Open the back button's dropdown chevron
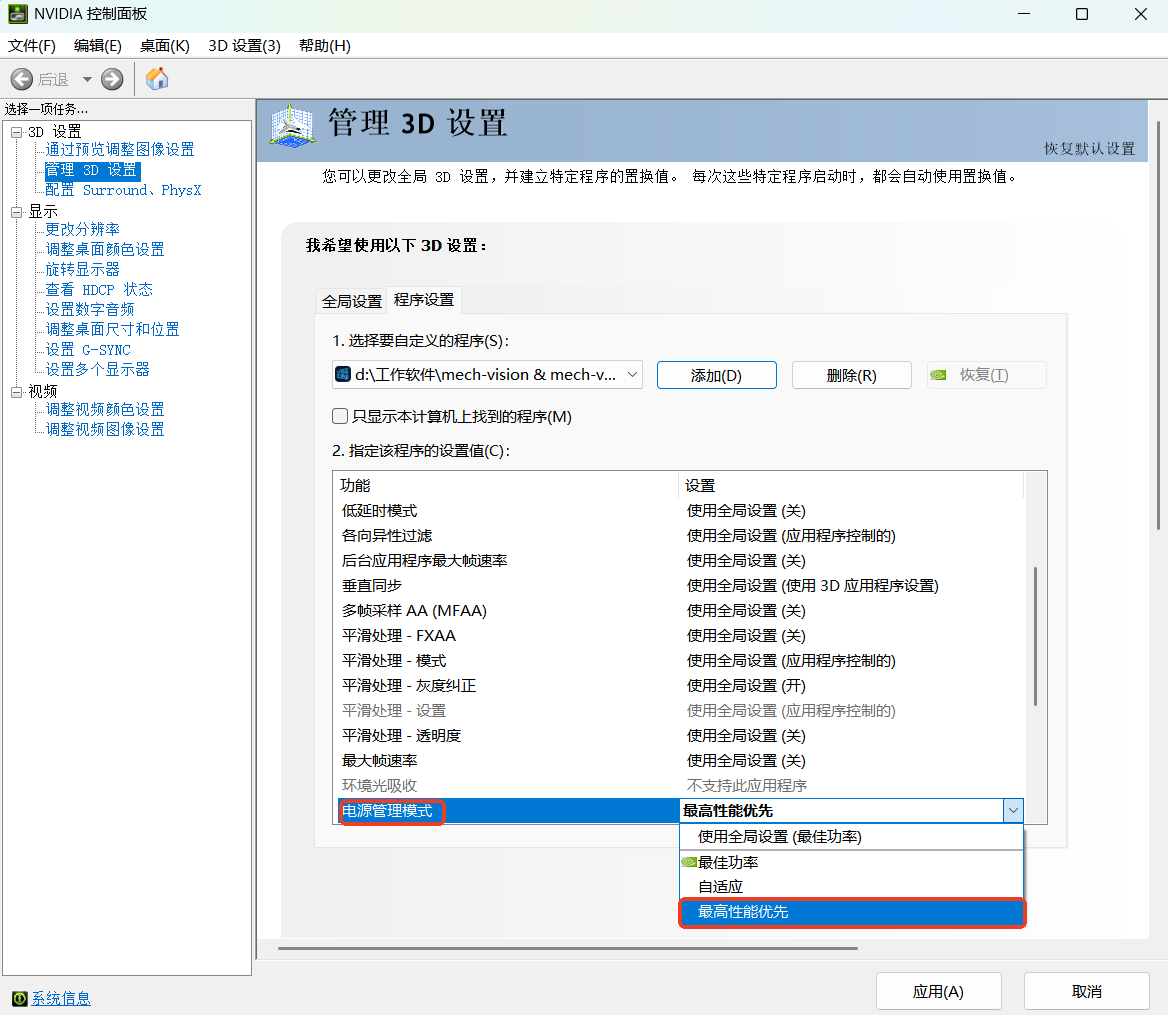The width and height of the screenshot is (1169, 1017). point(86,78)
